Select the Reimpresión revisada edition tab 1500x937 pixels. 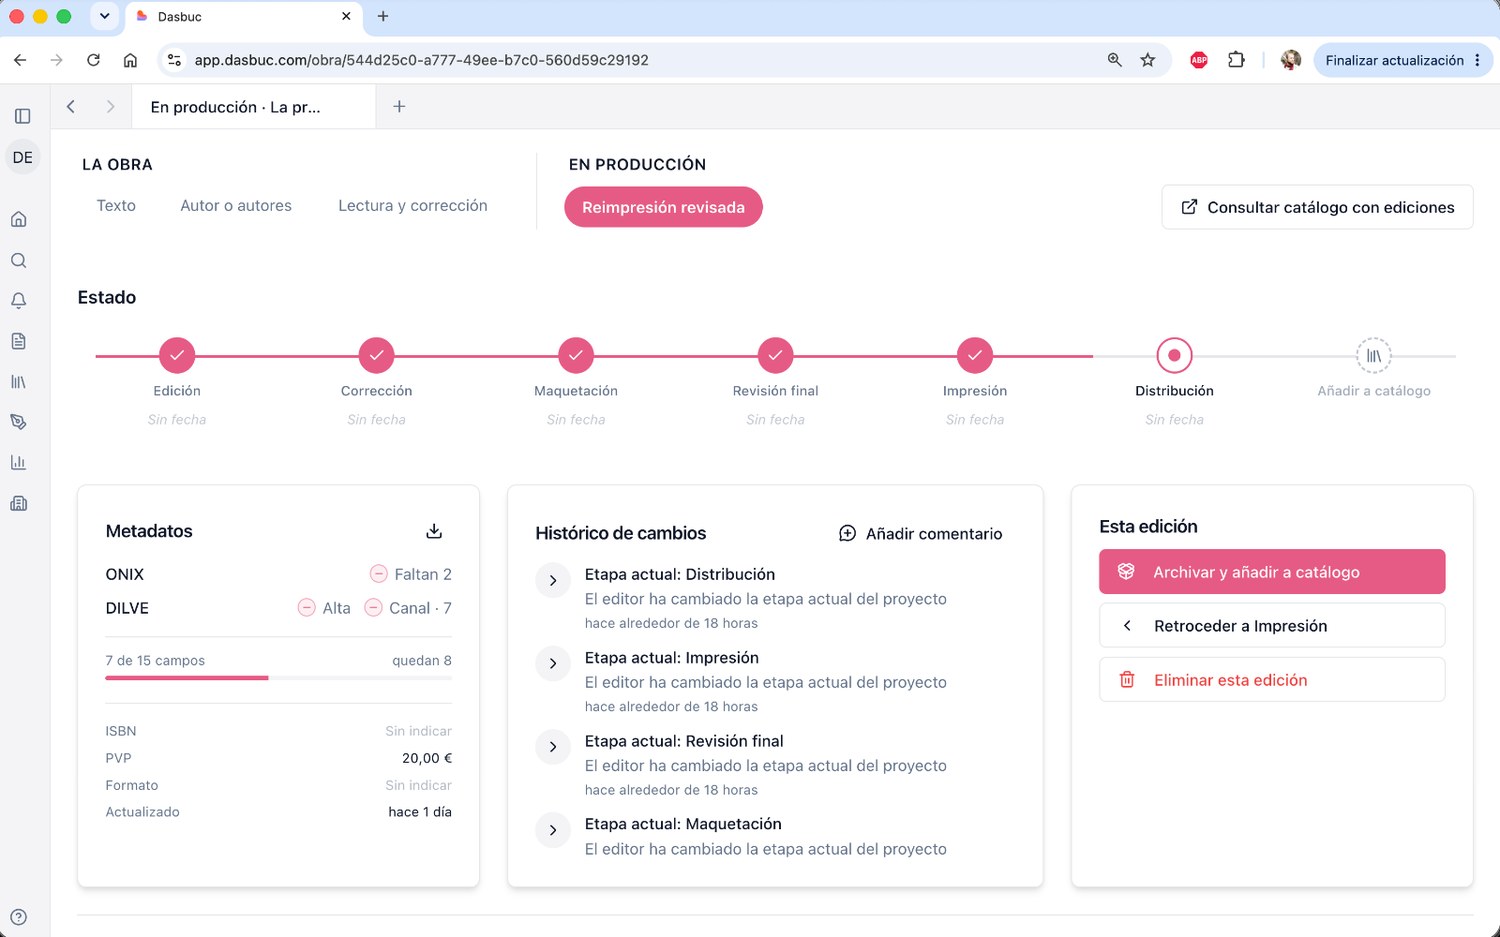click(x=663, y=207)
